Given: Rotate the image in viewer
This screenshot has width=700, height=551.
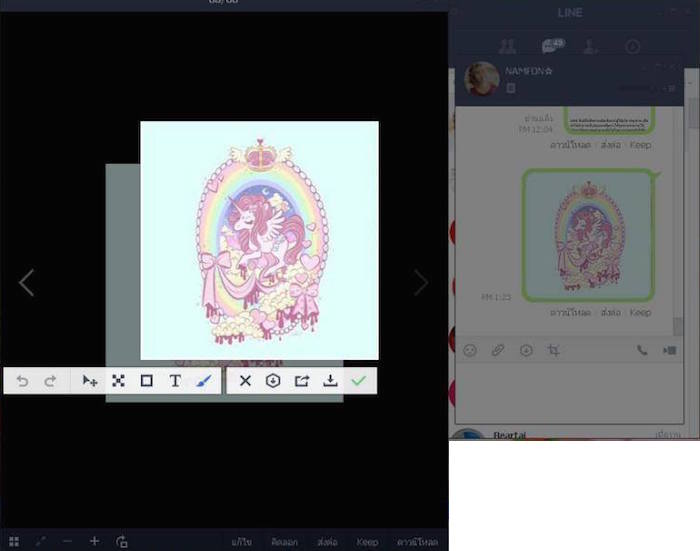Looking at the screenshot, I should click(x=121, y=542).
